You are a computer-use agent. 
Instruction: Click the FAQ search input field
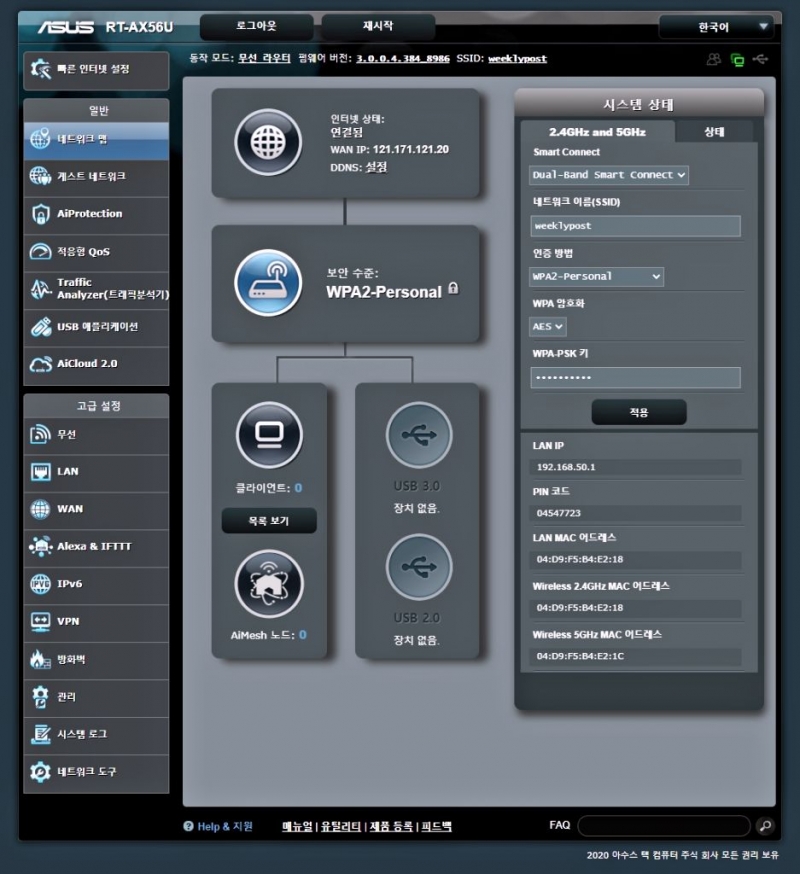(664, 826)
